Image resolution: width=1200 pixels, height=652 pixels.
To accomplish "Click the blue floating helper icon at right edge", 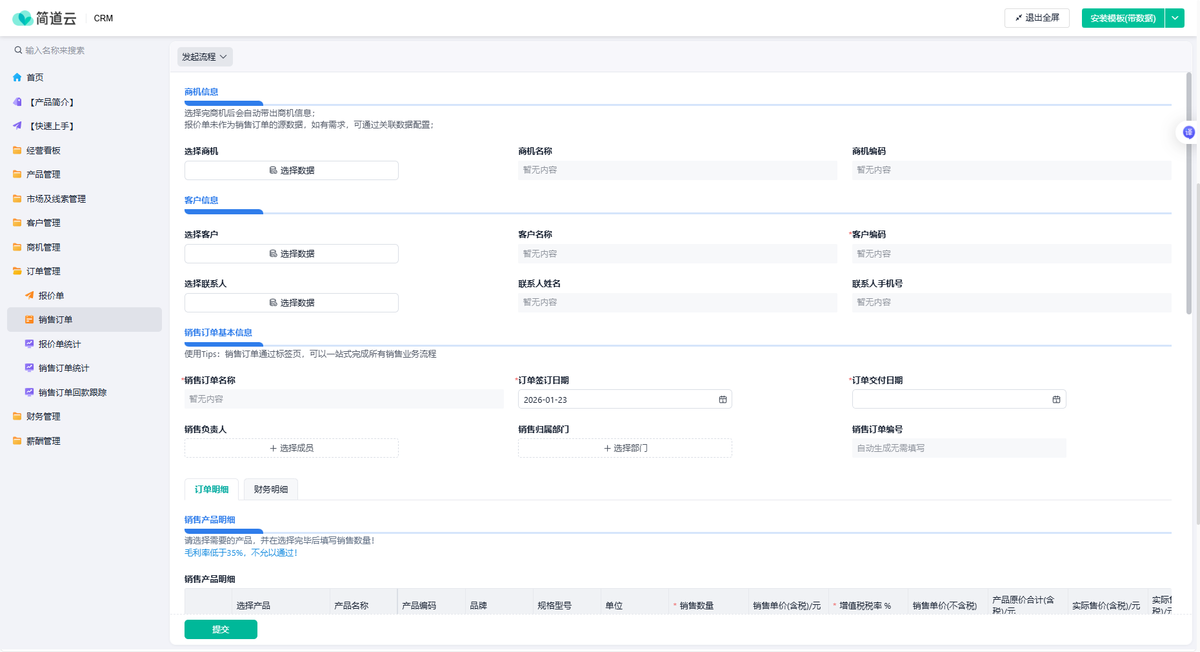I will pos(1189,132).
